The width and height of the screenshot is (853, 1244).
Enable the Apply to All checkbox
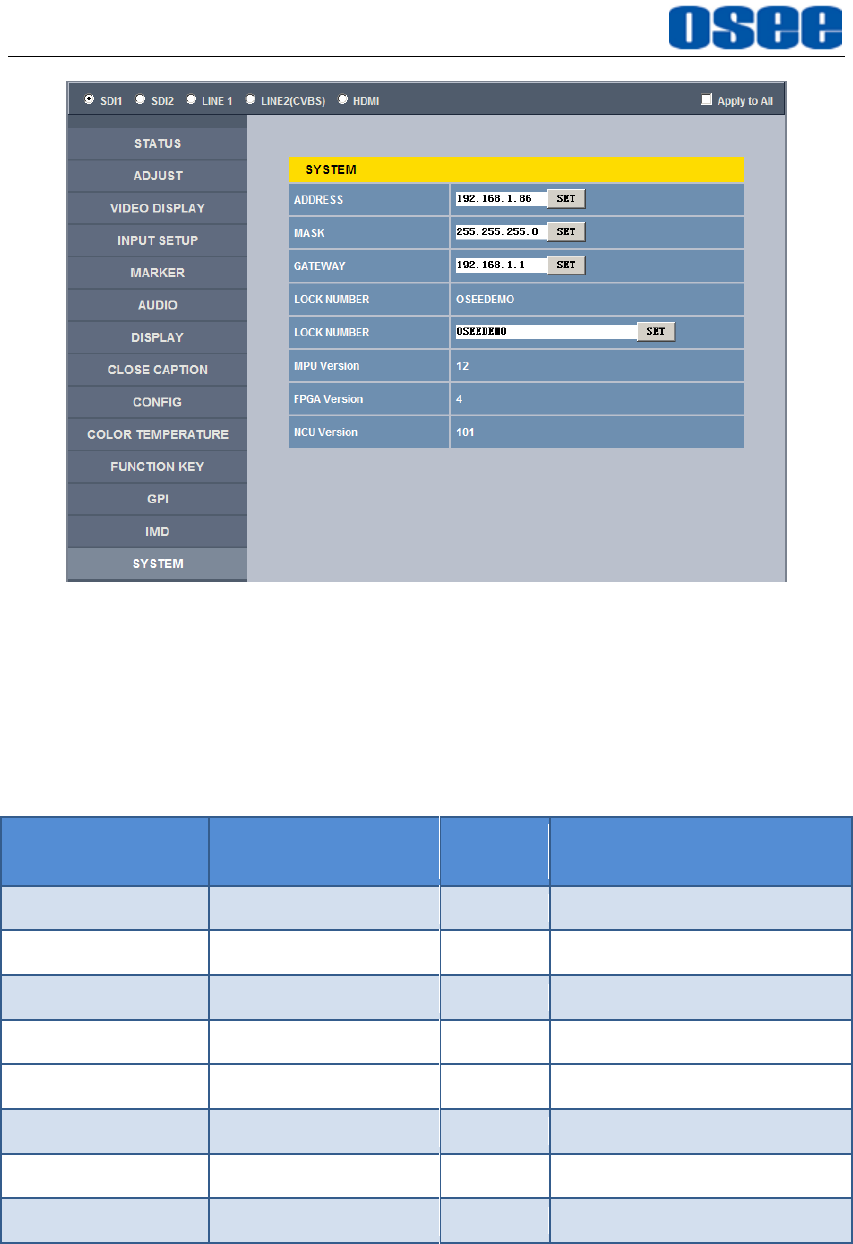706,100
